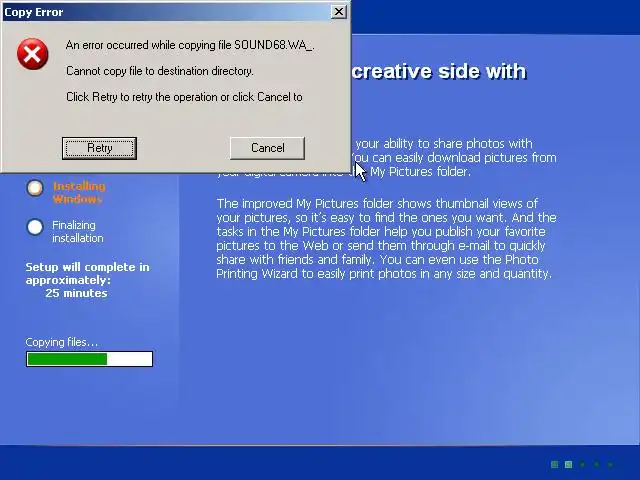Select the Installing Windows step radio indicator
Screen dimensions: 640x480
click(35, 188)
